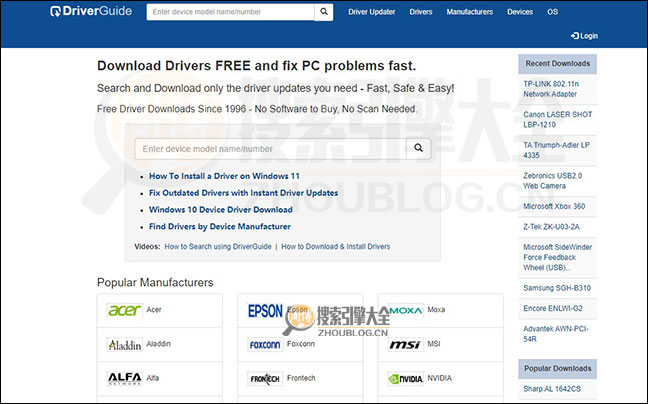Select Frontech manufacturer name text
The height and width of the screenshot is (404, 648).
pos(301,378)
